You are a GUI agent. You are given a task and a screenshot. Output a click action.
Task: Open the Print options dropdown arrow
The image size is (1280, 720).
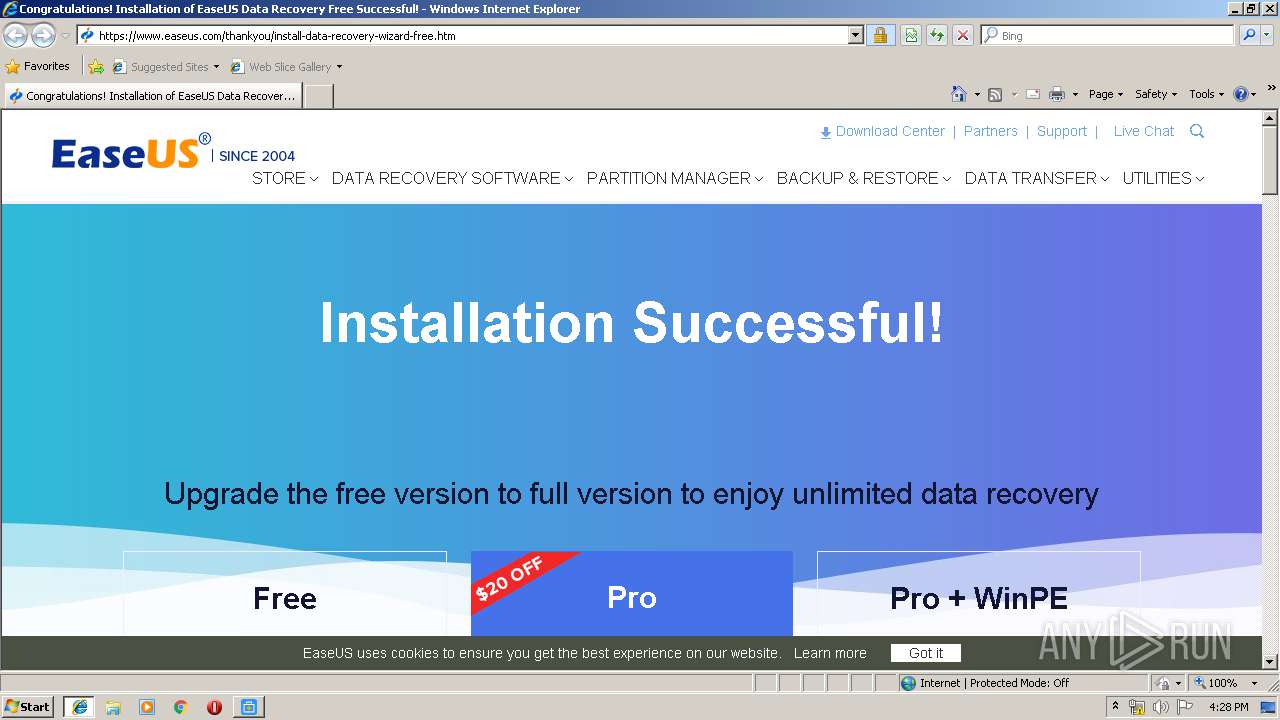pyautogui.click(x=1075, y=94)
